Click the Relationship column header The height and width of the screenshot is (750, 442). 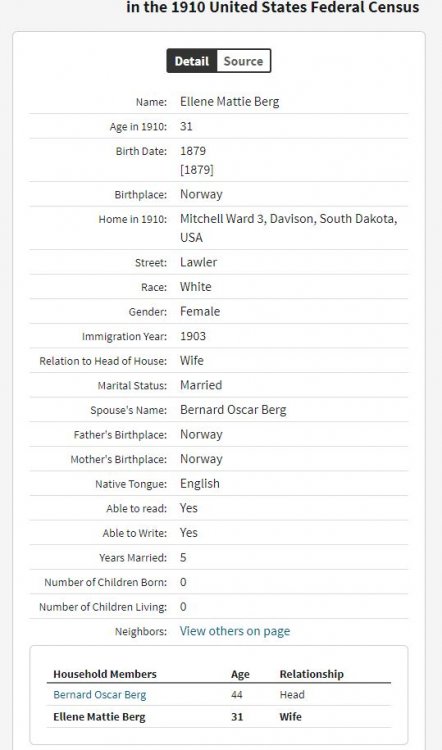pos(311,674)
